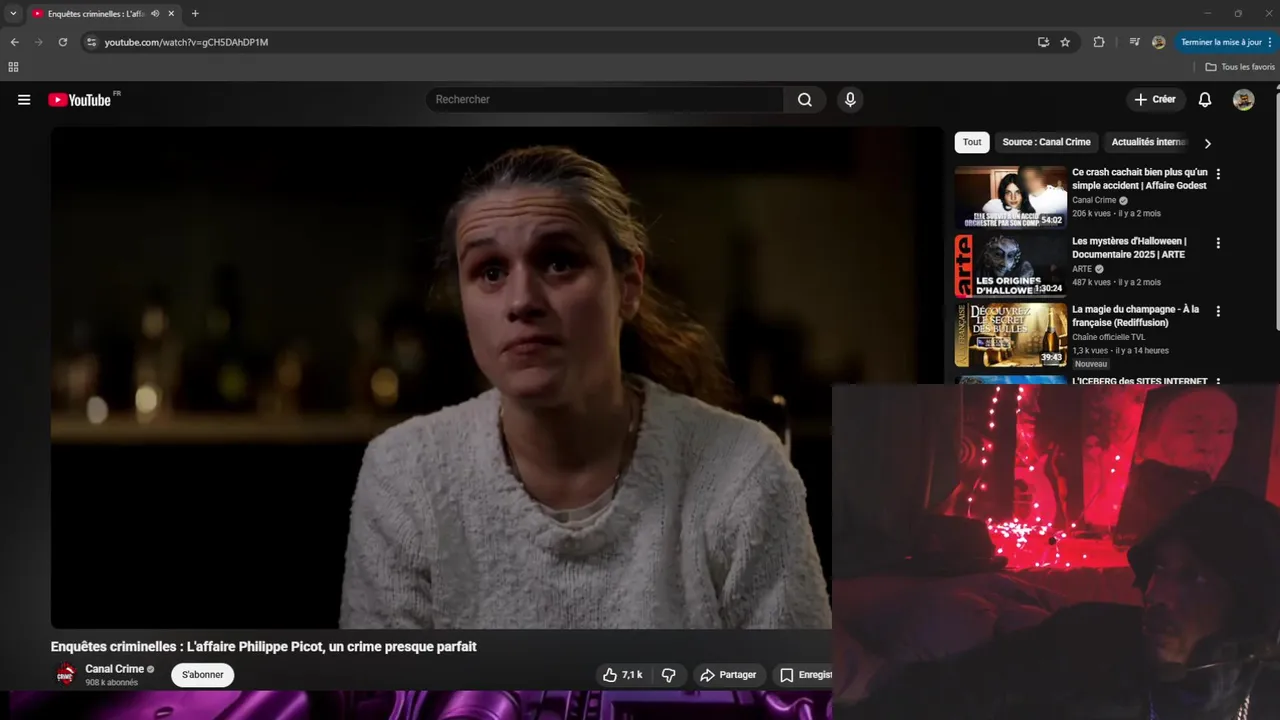
Task: Open the Canal Crime channel name link
Action: 114,669
